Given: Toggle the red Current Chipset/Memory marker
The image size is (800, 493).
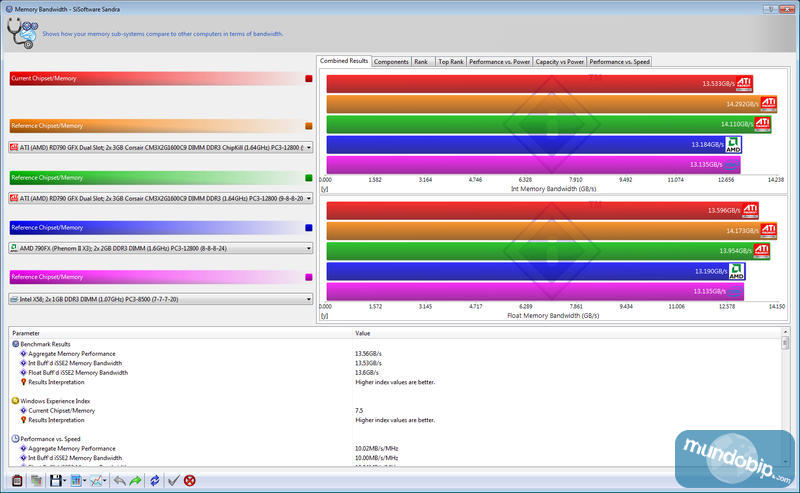Looking at the screenshot, I should (309, 79).
